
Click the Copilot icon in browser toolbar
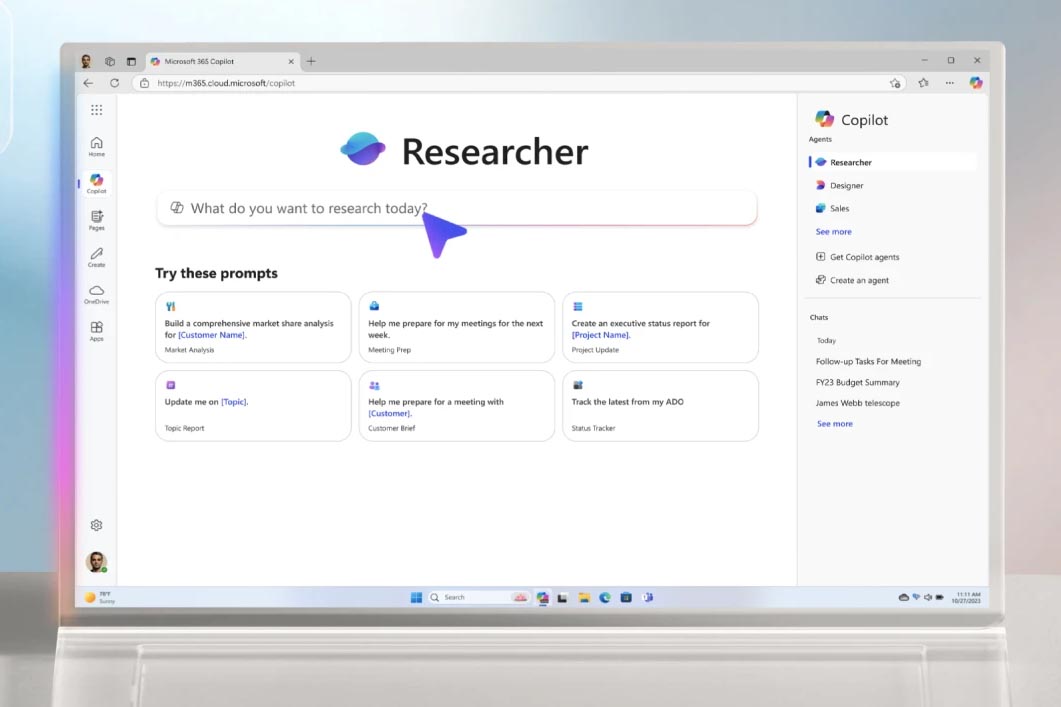tap(975, 83)
